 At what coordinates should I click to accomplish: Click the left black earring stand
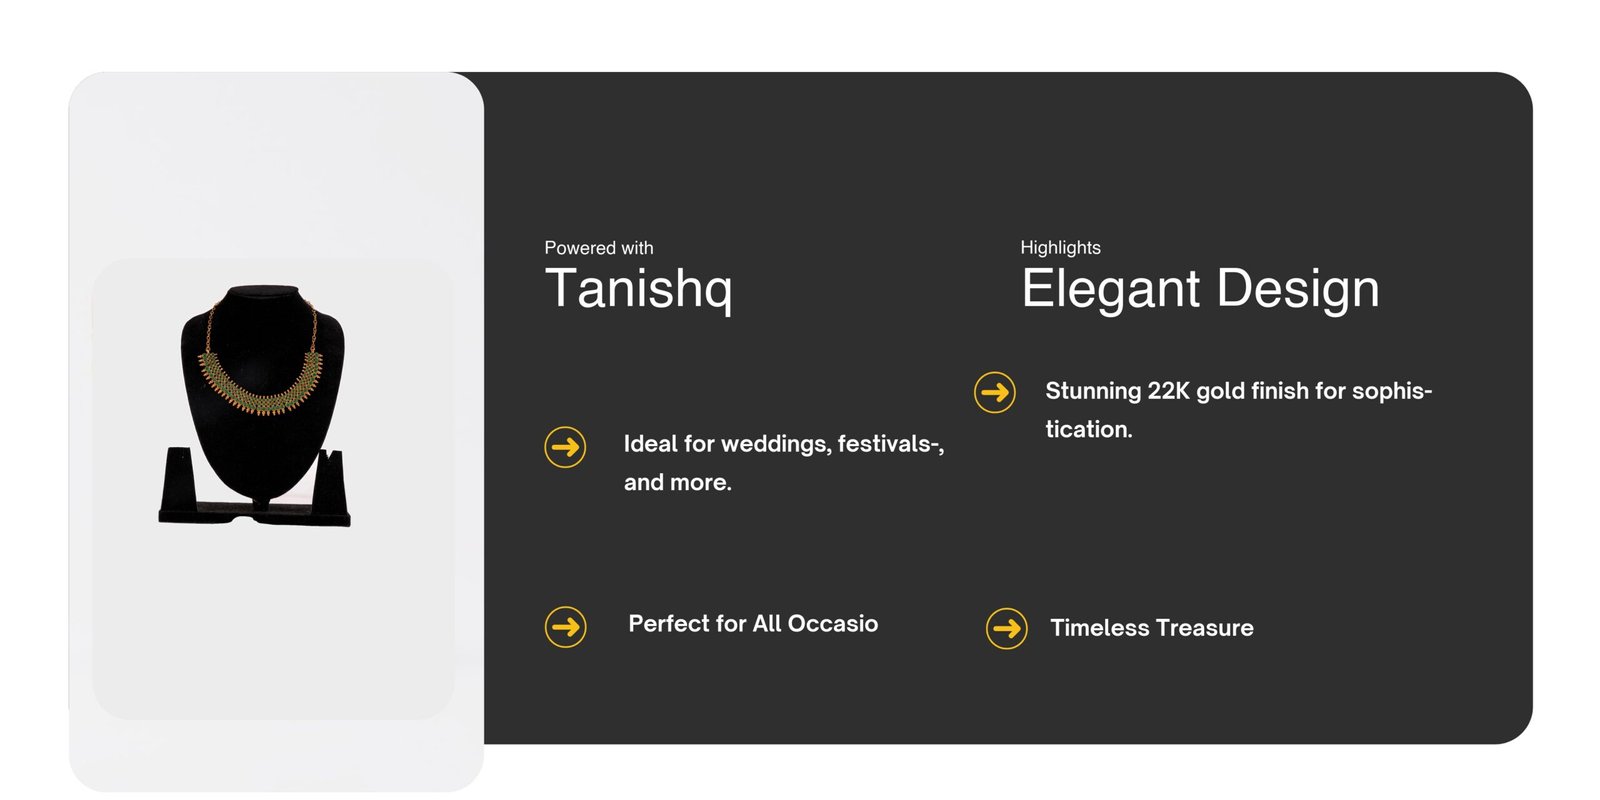tap(178, 480)
